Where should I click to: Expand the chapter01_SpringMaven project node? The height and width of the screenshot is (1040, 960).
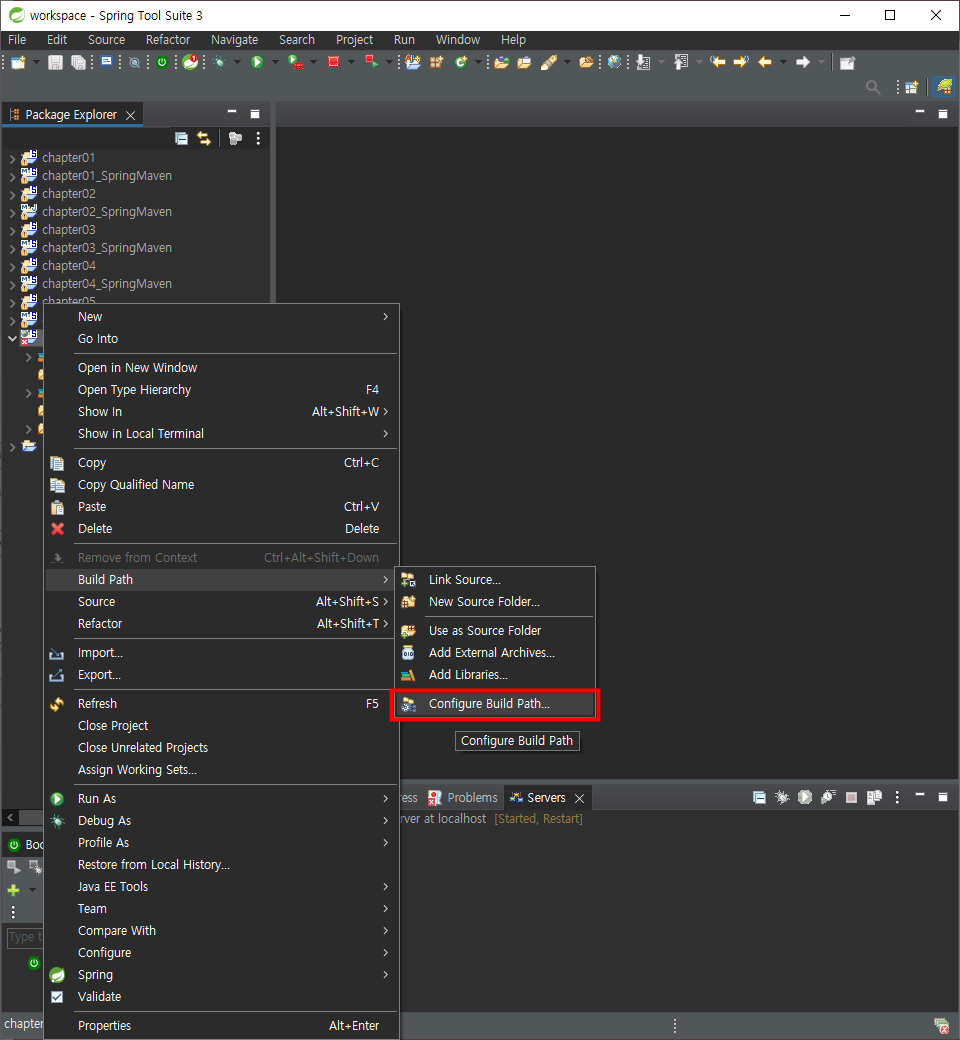point(12,176)
